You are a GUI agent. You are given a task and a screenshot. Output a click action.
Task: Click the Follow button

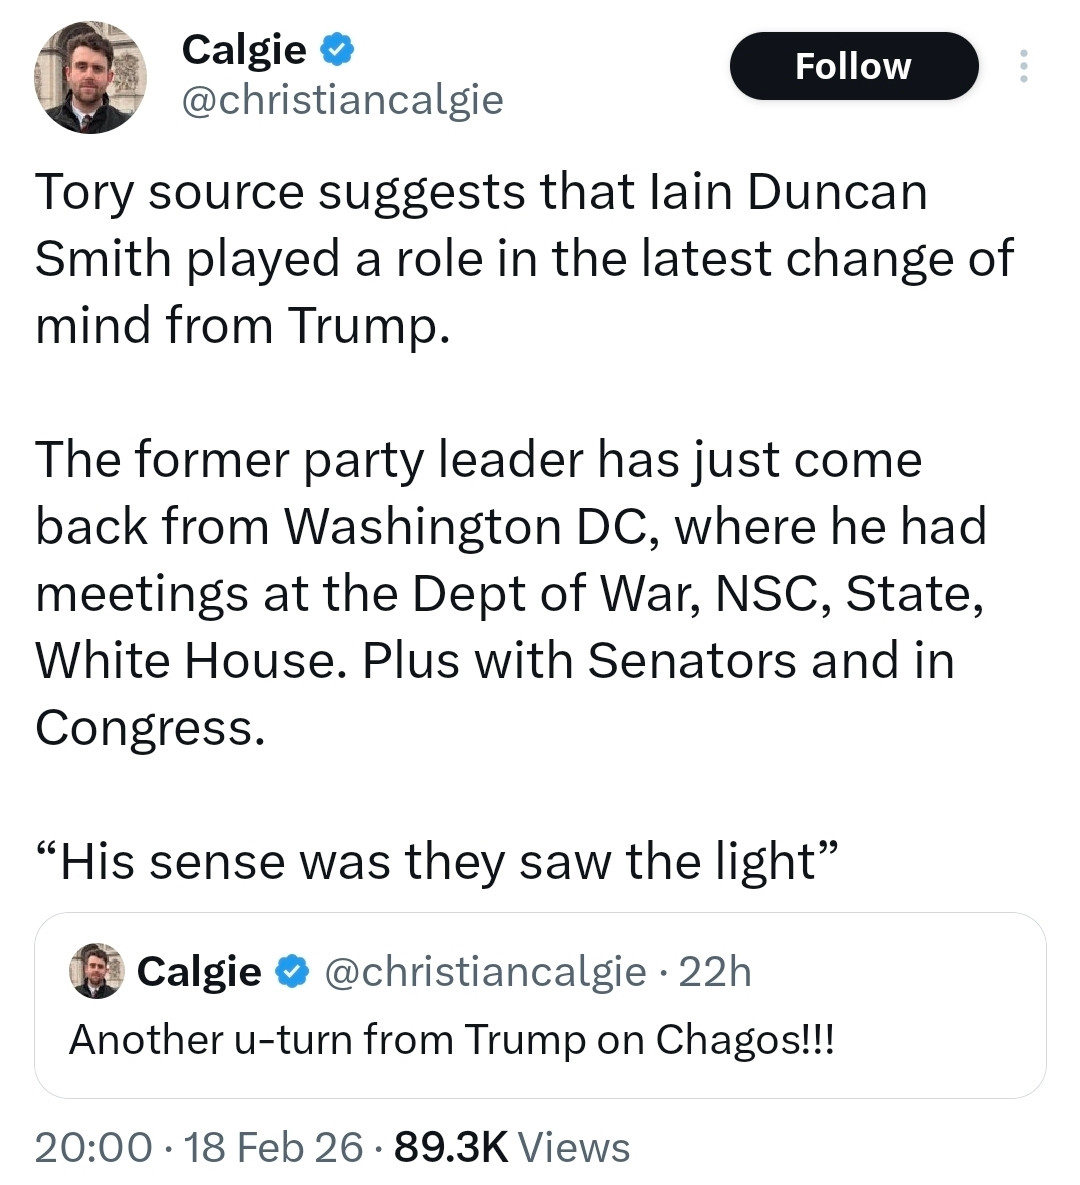point(853,66)
